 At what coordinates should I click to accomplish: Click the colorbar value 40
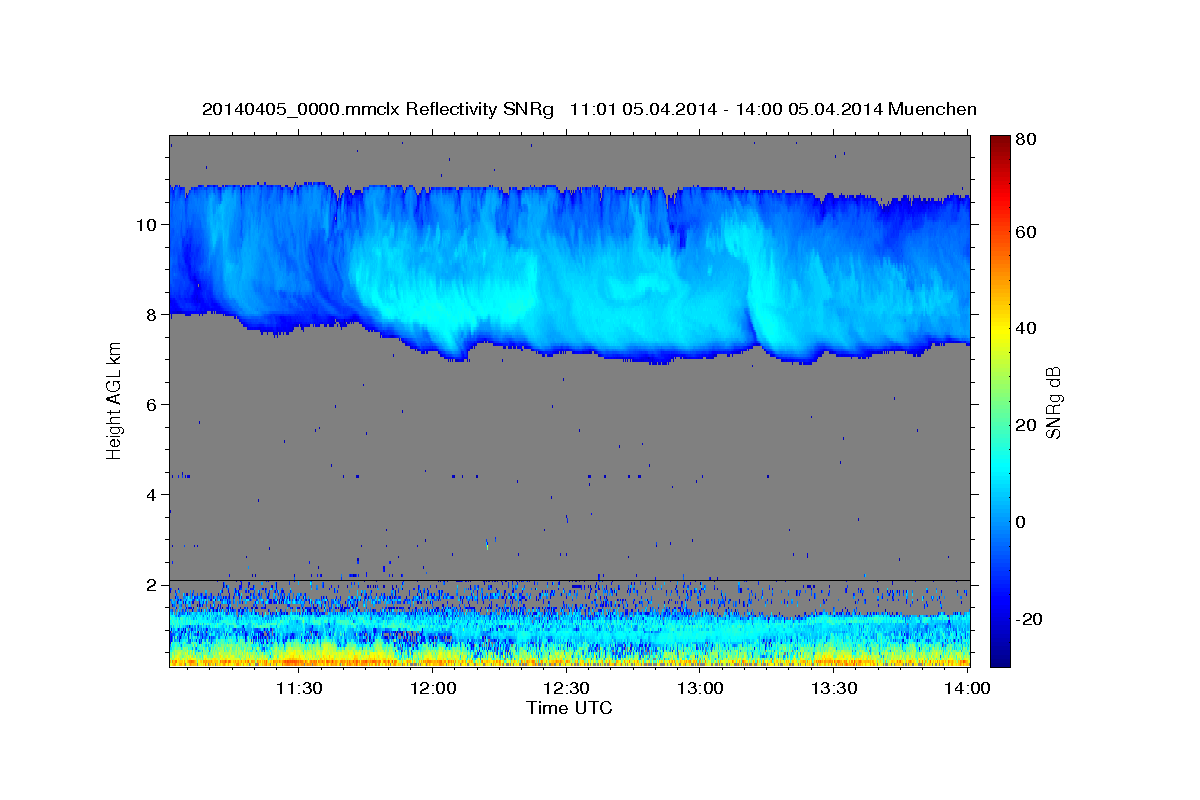tap(1025, 328)
